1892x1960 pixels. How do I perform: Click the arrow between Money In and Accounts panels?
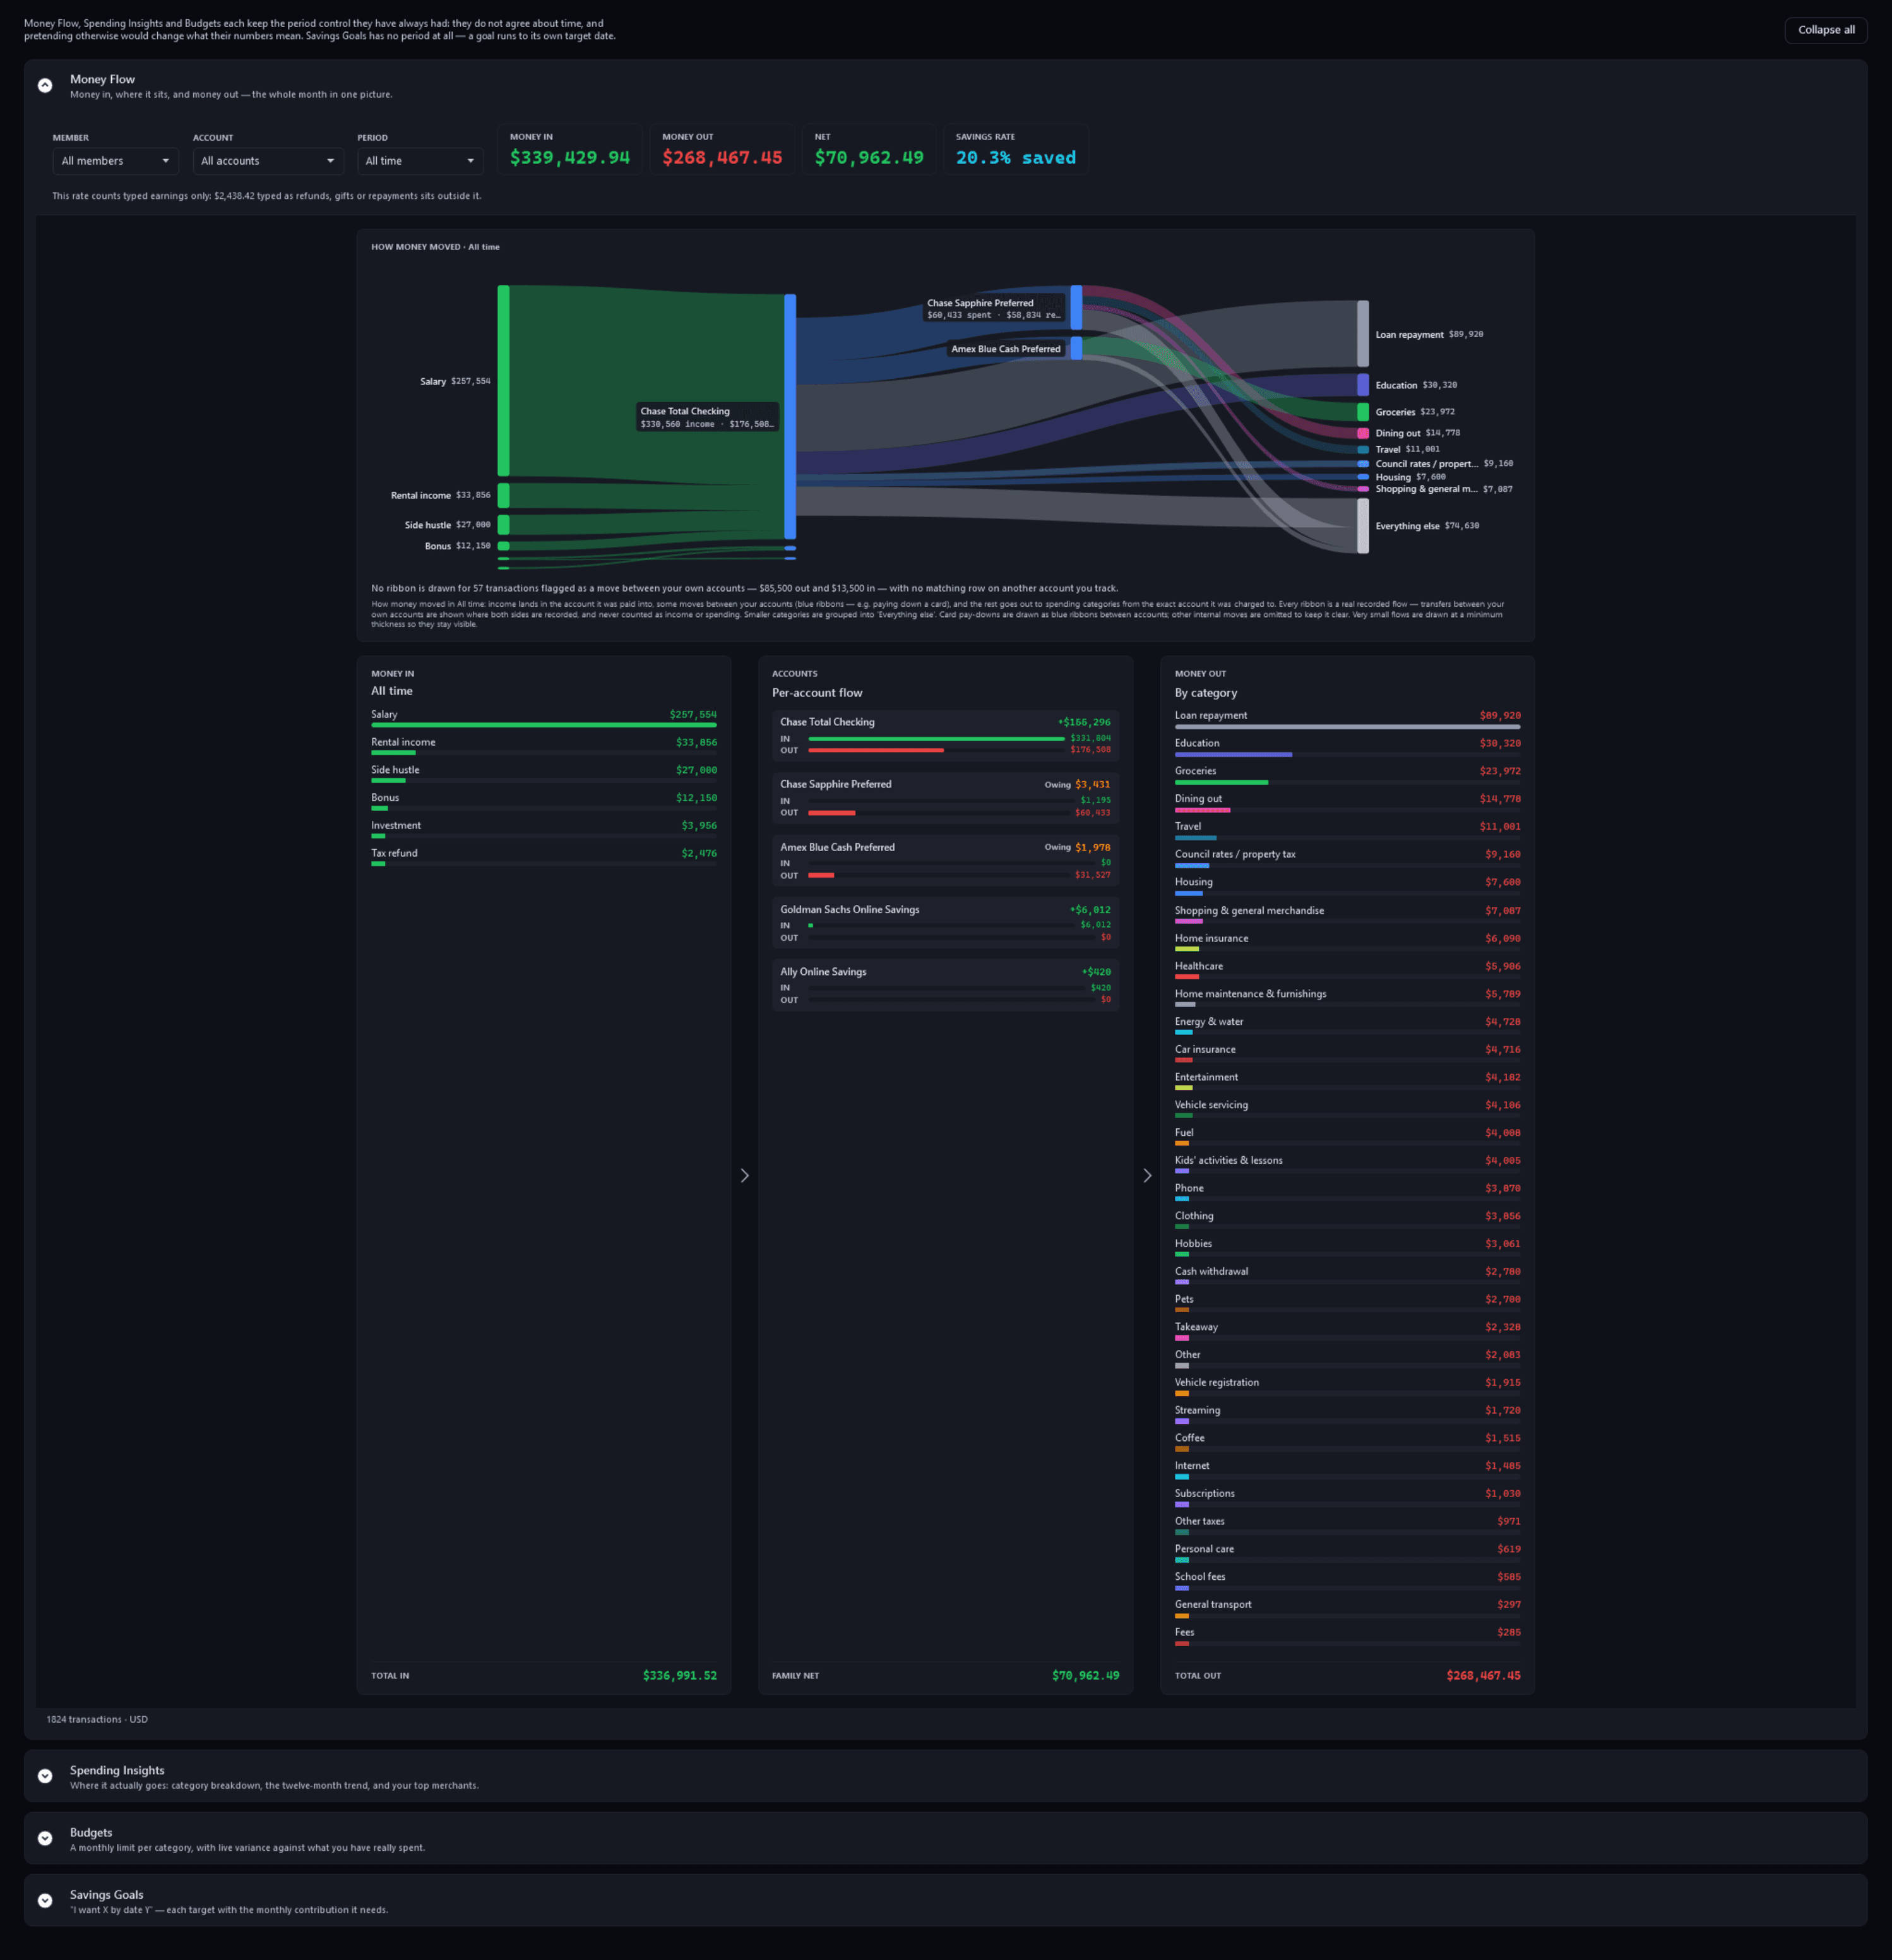[x=744, y=1175]
